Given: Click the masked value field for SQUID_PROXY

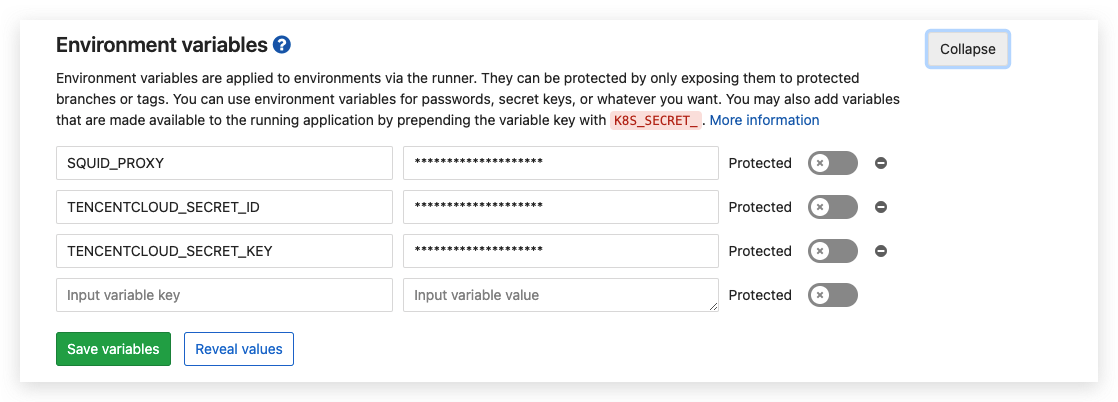Looking at the screenshot, I should (x=560, y=163).
